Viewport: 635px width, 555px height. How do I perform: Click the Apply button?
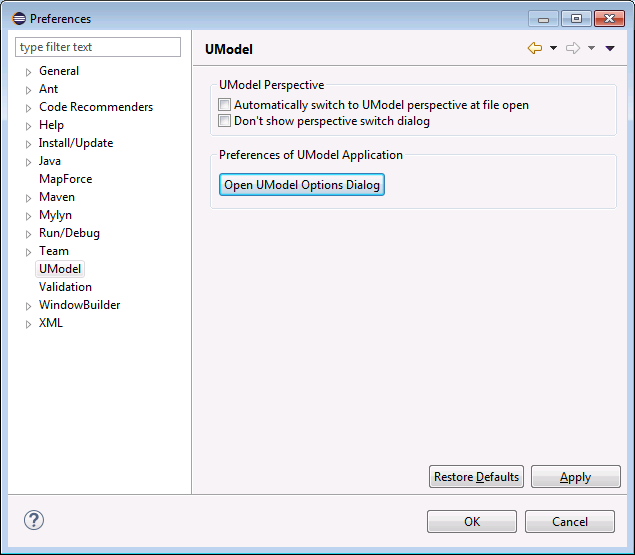point(575,476)
